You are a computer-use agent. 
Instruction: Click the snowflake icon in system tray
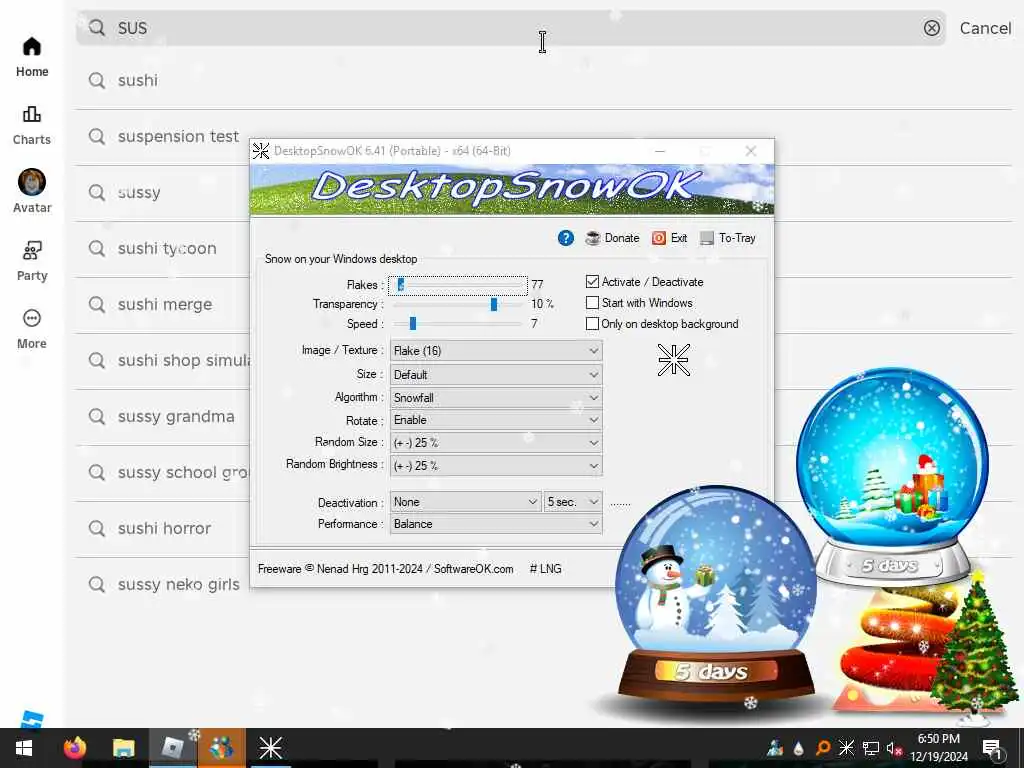(846, 748)
